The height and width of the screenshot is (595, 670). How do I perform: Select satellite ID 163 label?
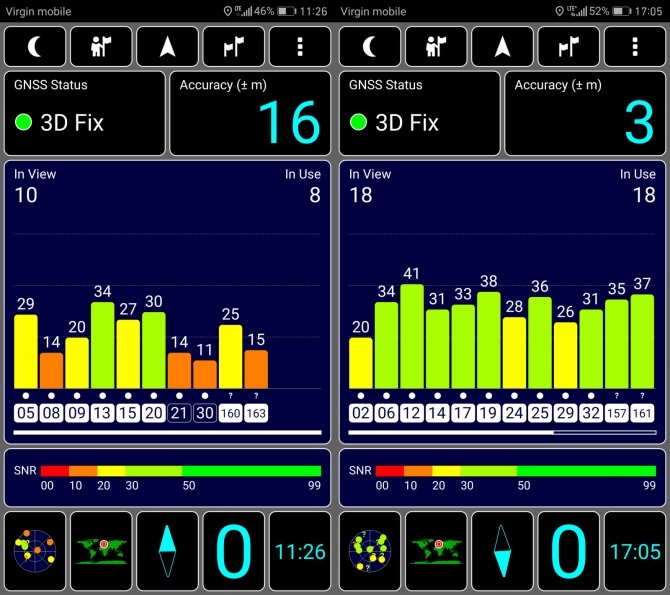[x=256, y=413]
